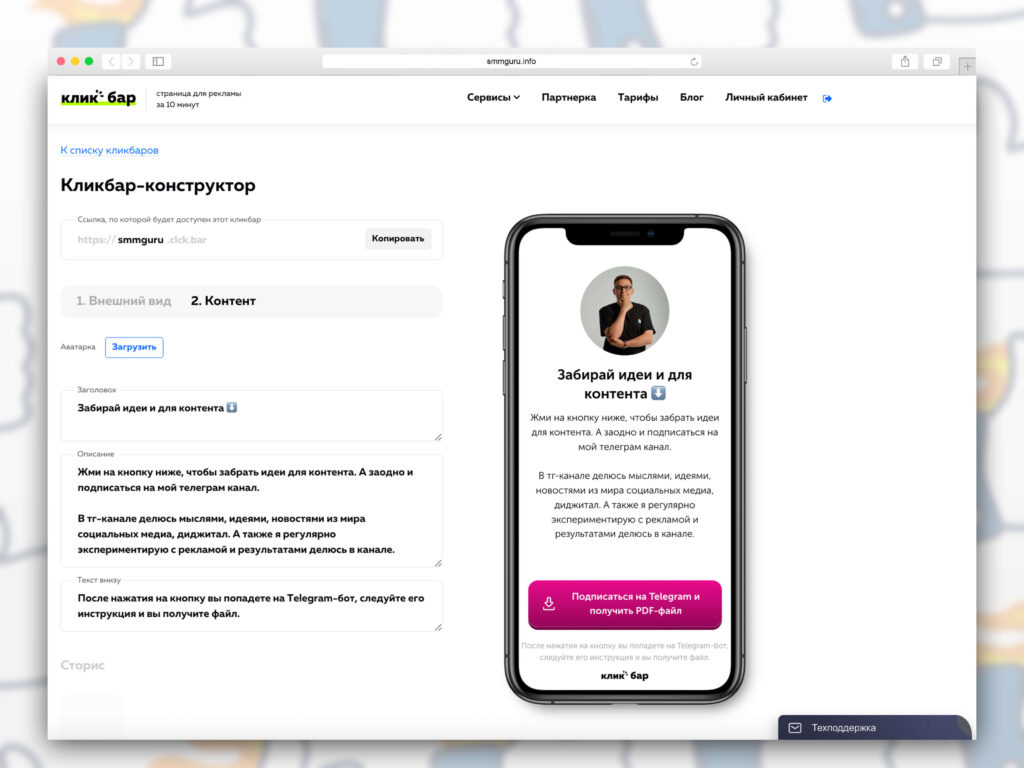Screen dimensions: 1024x768
Task: Select the 2. Контент tab
Action: 223,301
